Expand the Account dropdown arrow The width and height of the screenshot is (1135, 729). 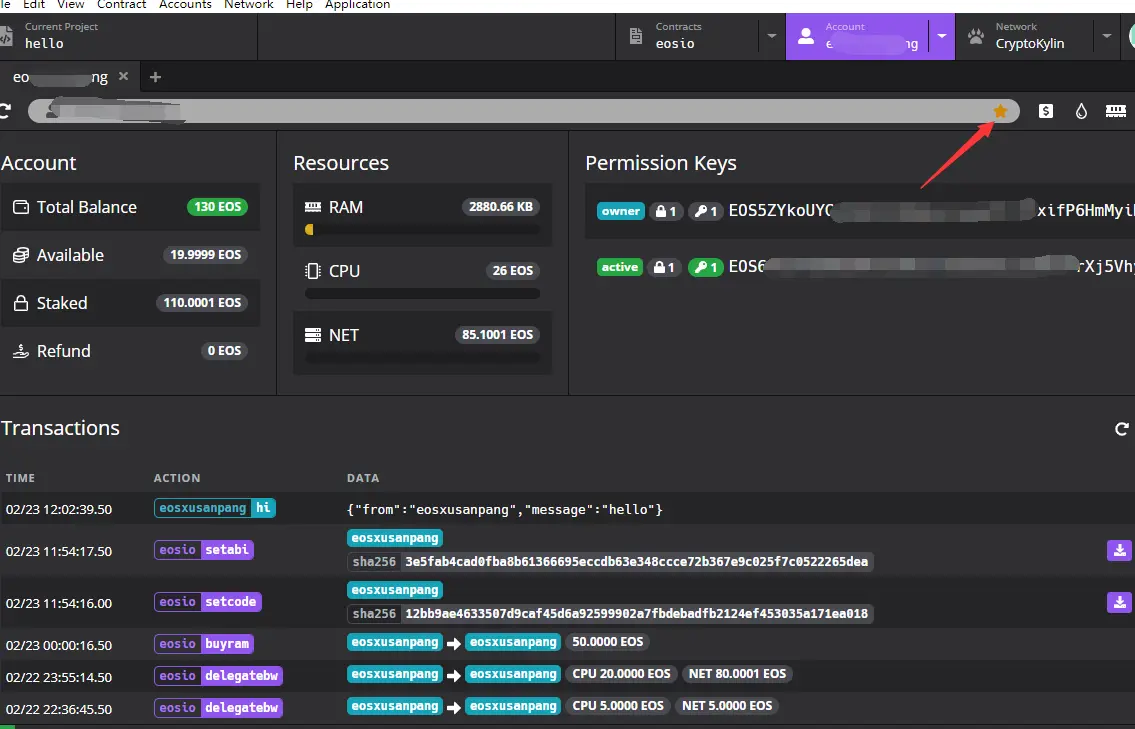(x=942, y=35)
